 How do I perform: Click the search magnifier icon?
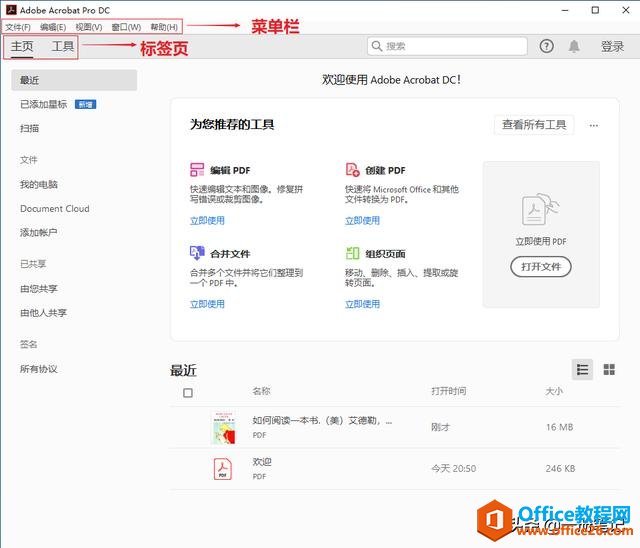[x=377, y=46]
